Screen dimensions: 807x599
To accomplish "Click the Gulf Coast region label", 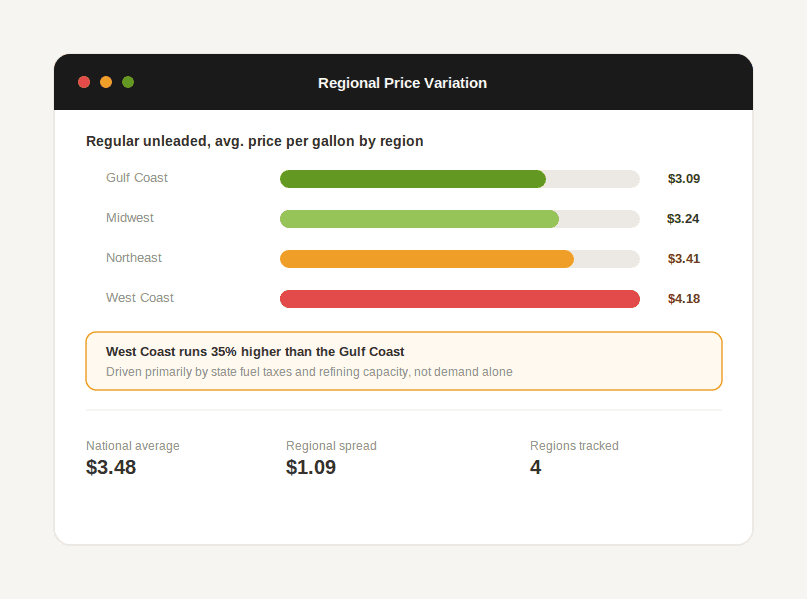I will point(137,178).
